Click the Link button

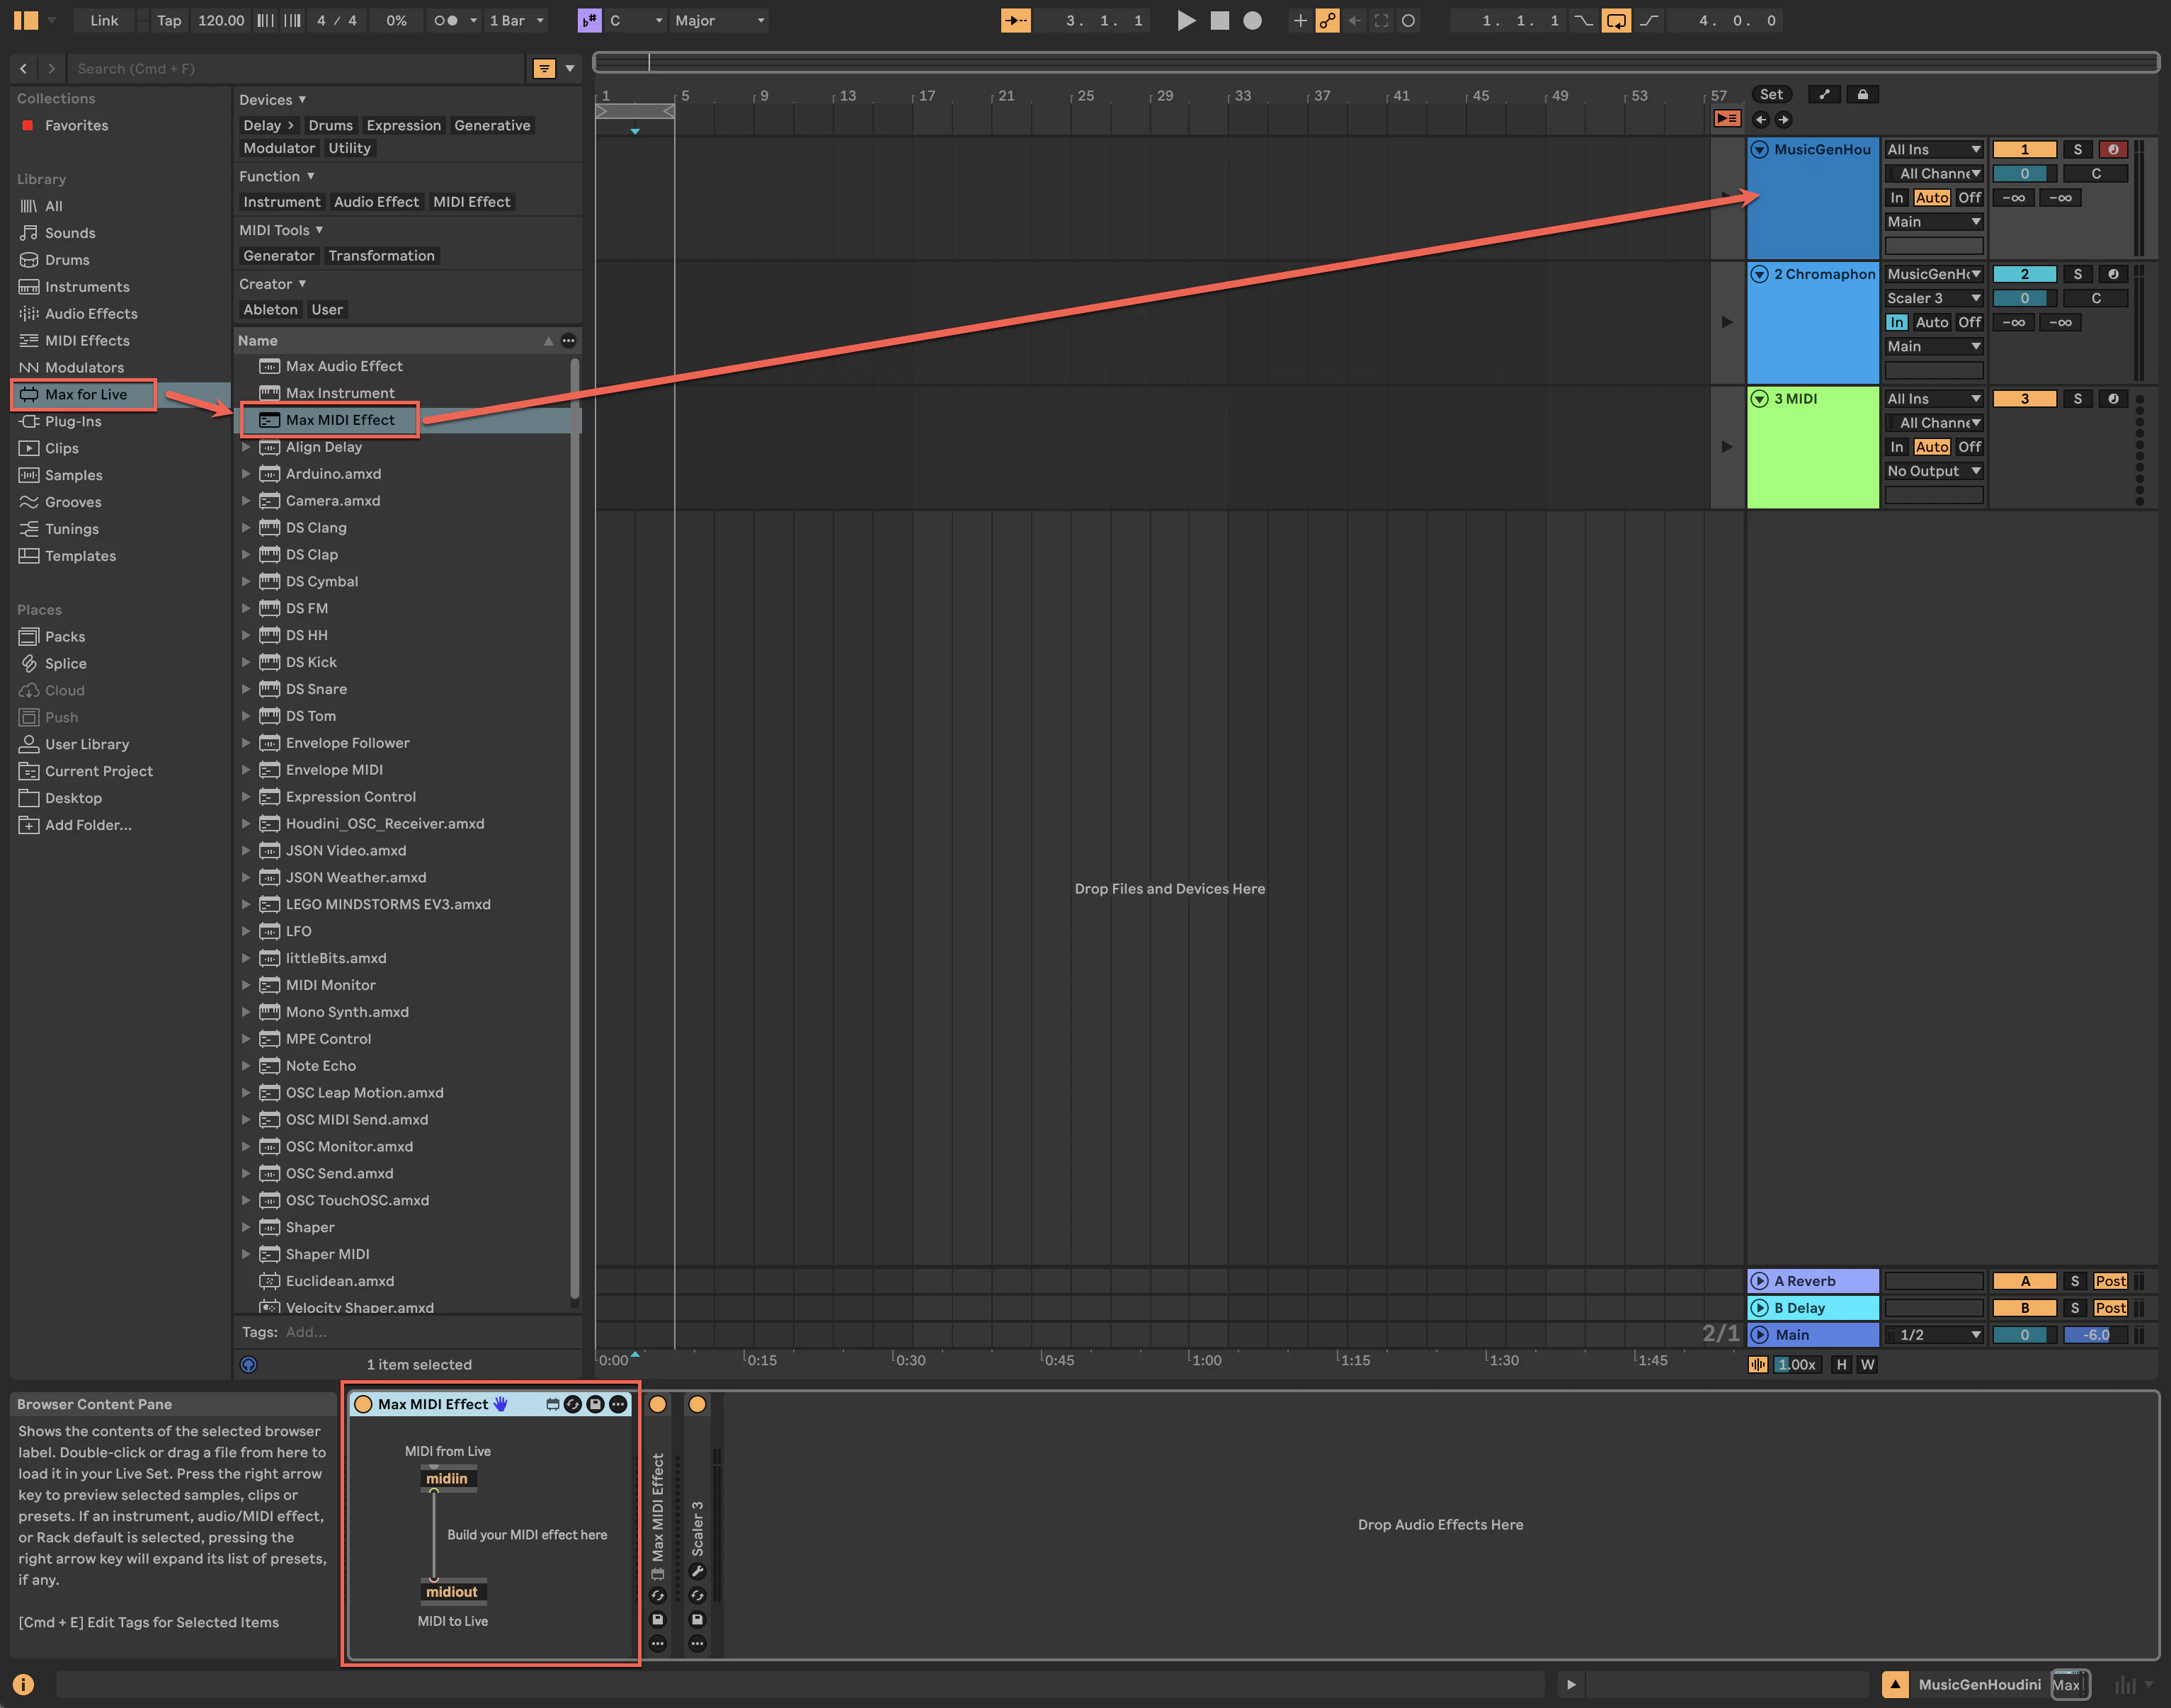[104, 20]
